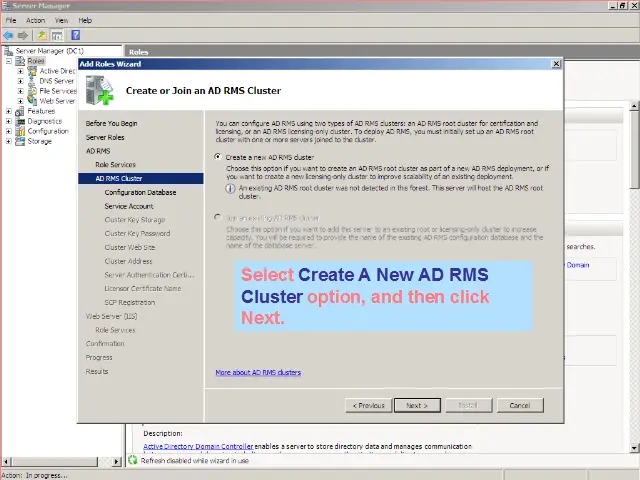
Task: Click the DNS Server role icon
Action: pyautogui.click(x=32, y=81)
